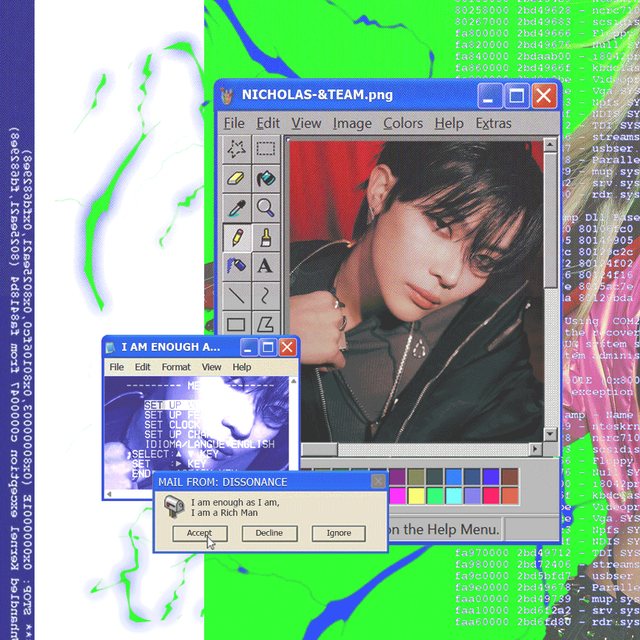This screenshot has height=640, width=640.
Task: Click Paint canvas scroll down arrow
Action: [x=550, y=435]
